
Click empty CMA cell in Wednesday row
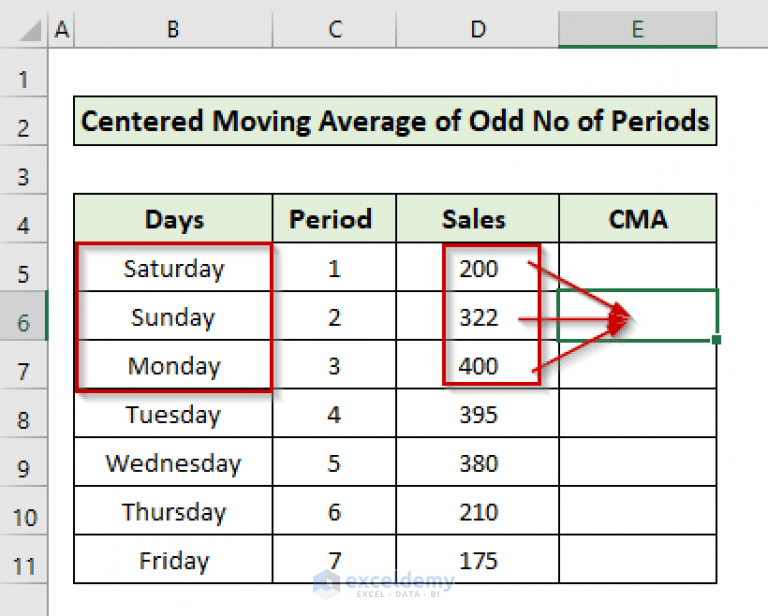(637, 461)
